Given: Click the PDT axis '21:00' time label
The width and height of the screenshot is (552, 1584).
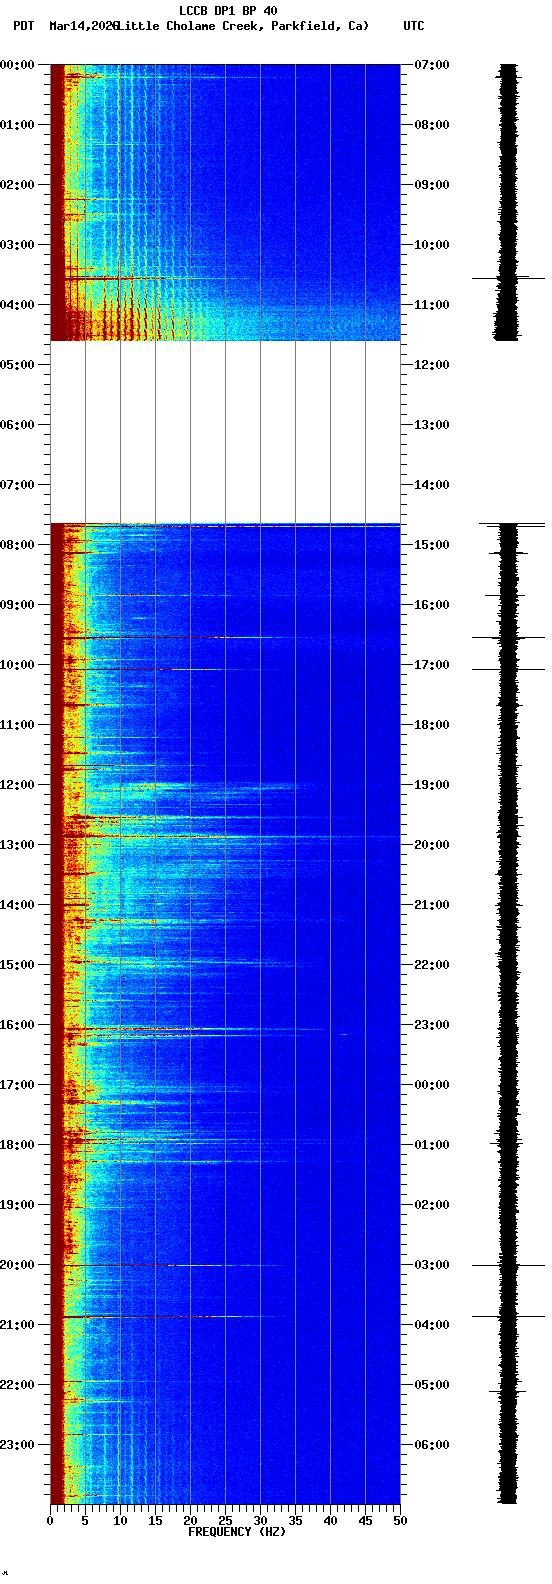Looking at the screenshot, I should pos(17,1325).
